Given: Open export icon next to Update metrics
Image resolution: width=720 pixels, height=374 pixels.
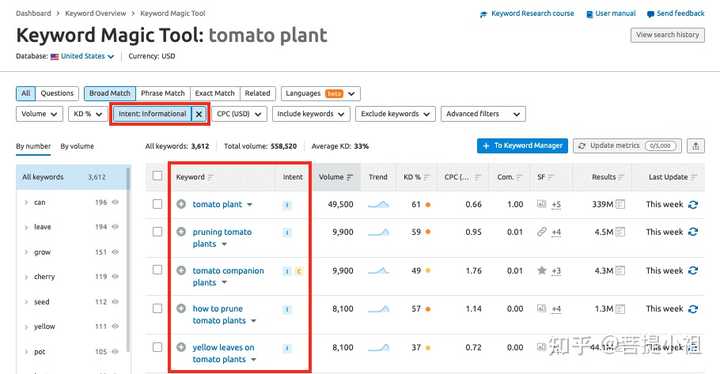Looking at the screenshot, I should 696,146.
